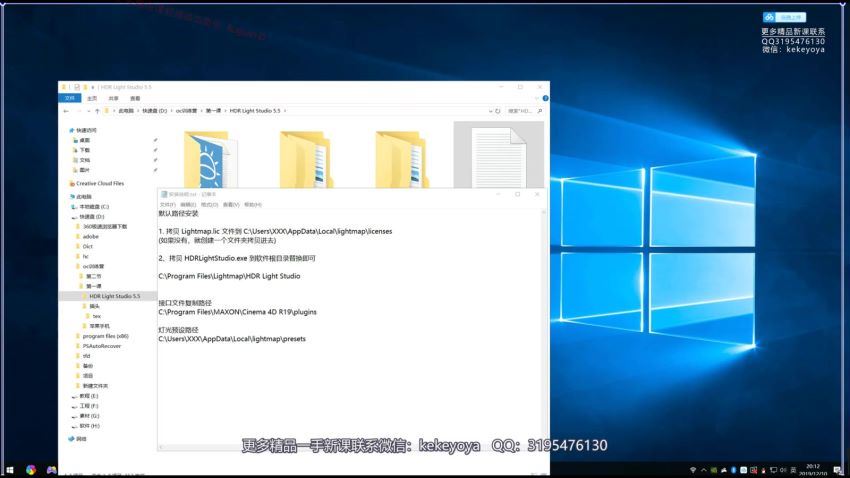Open the 主页 ribbon tab
This screenshot has height=478, width=850.
[92, 98]
